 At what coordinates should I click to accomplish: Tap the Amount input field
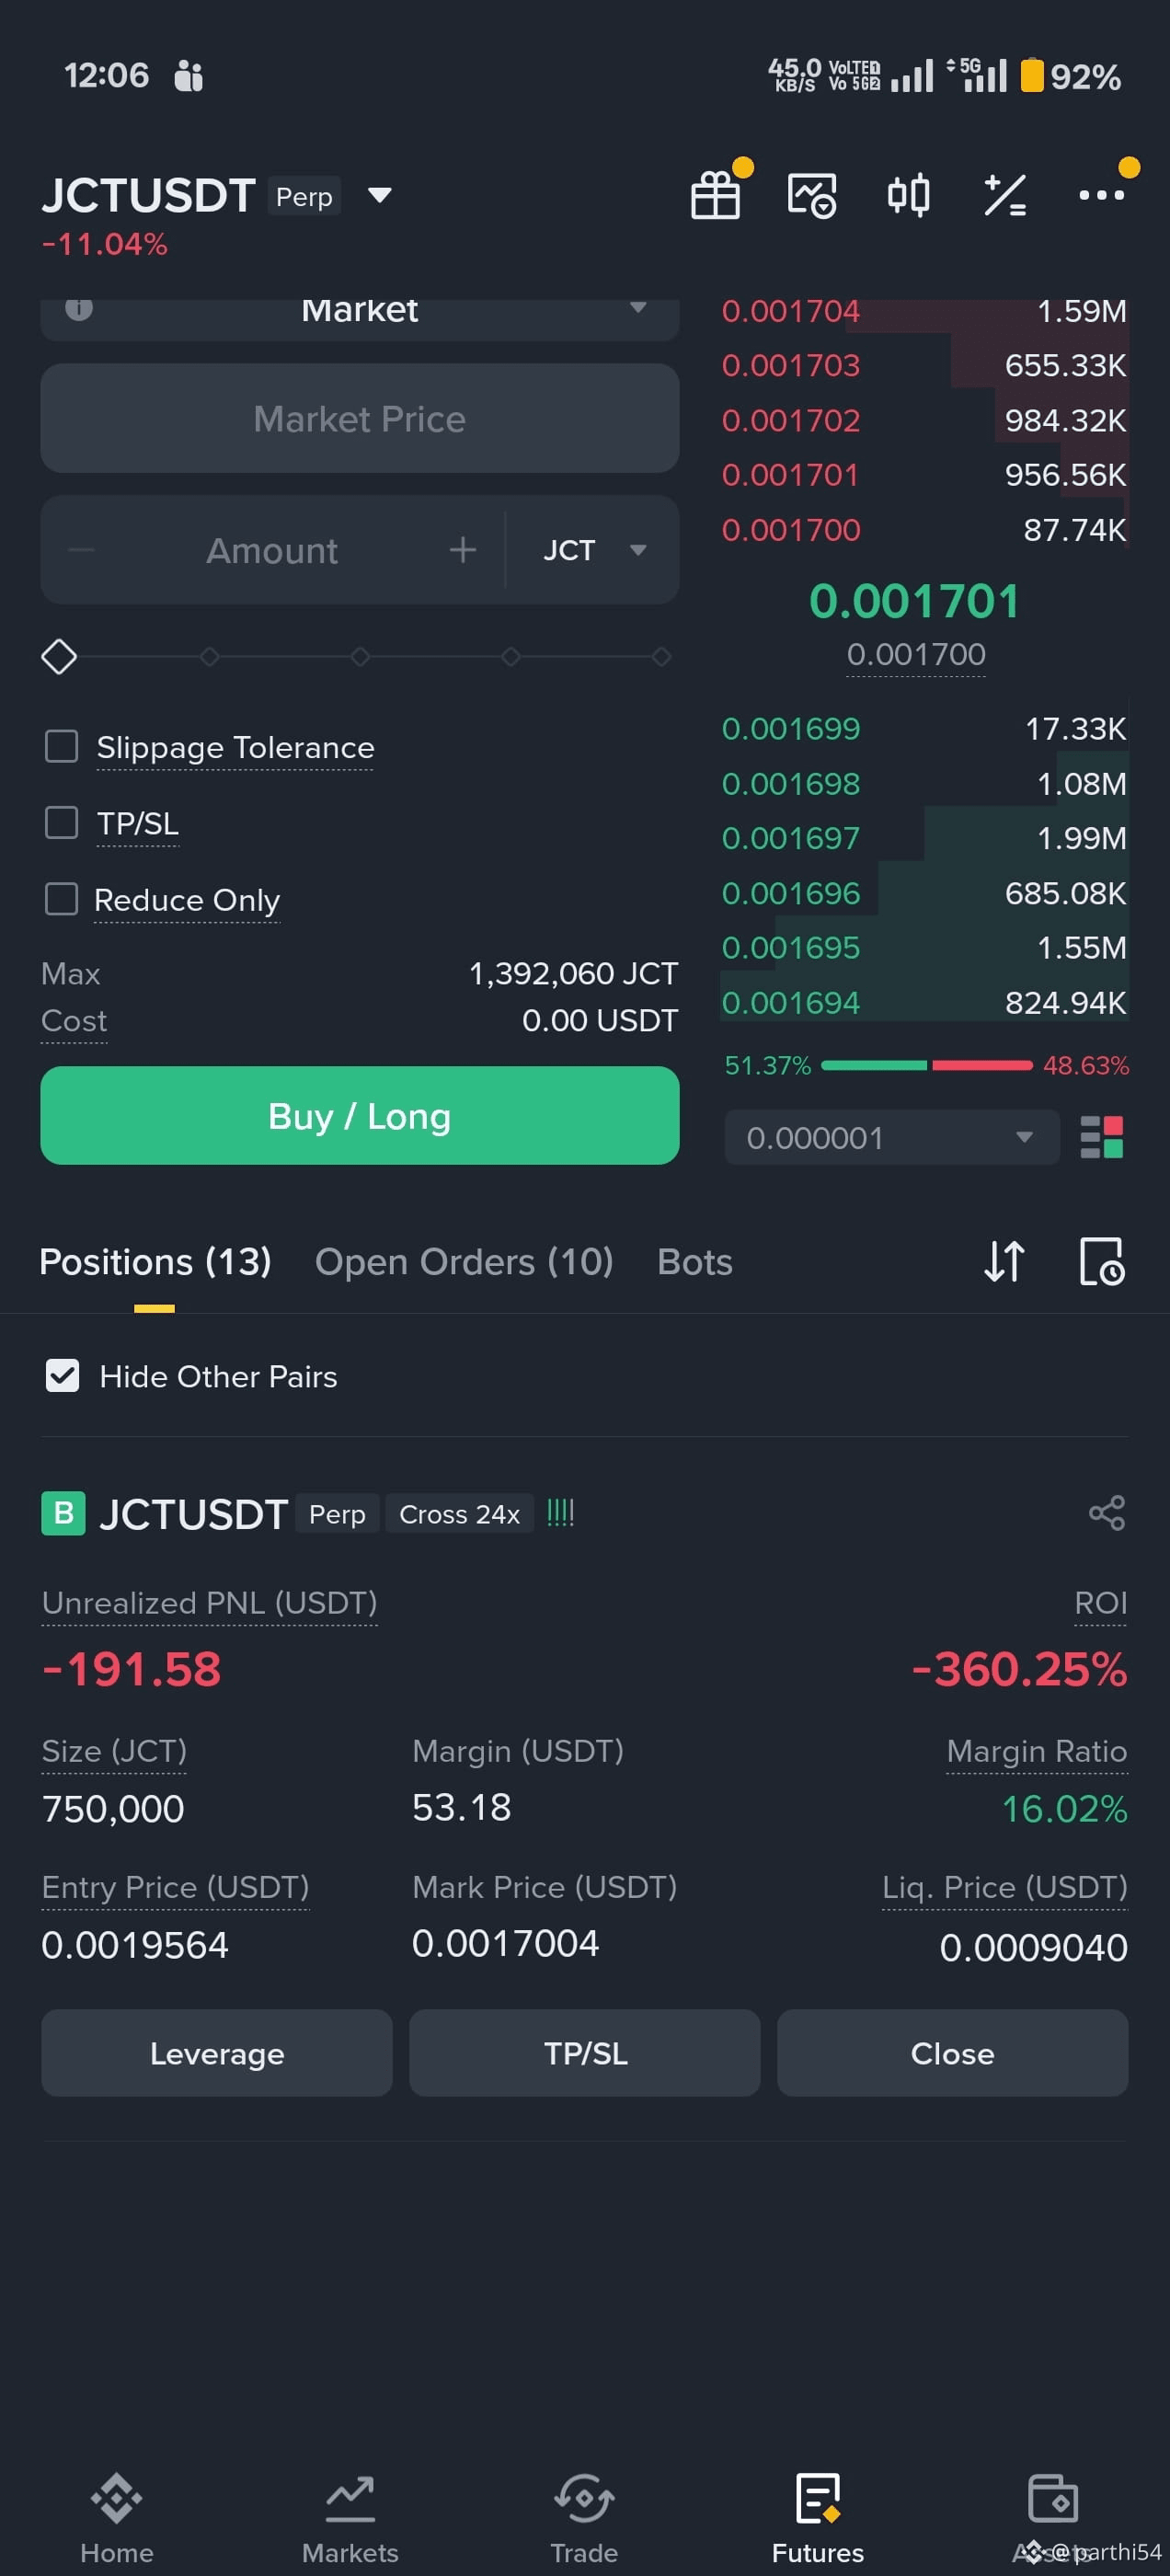(272, 550)
